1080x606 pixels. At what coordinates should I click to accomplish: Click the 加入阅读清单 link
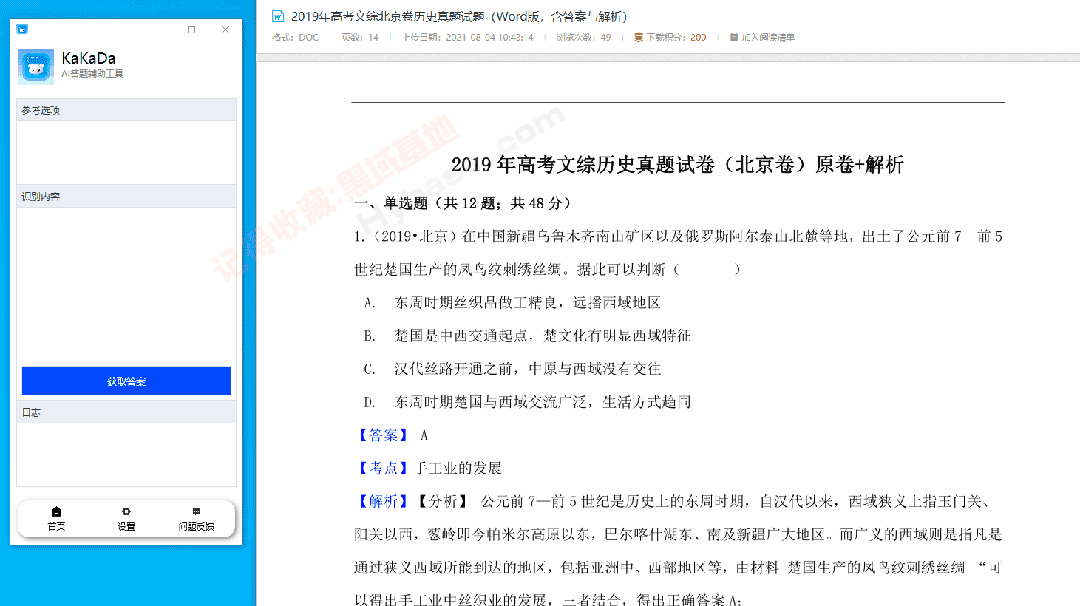tap(768, 37)
